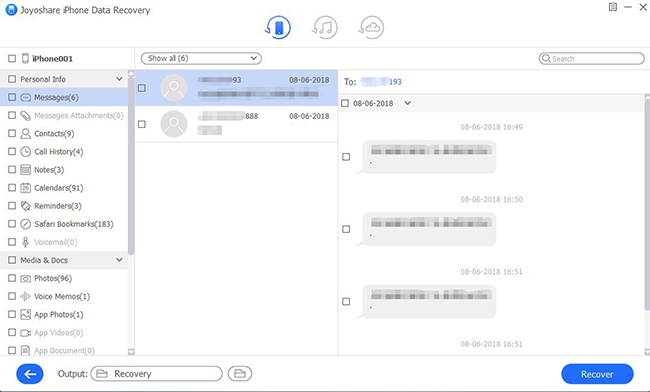Collapse the 08-06-2018 message group chevron

407,103
